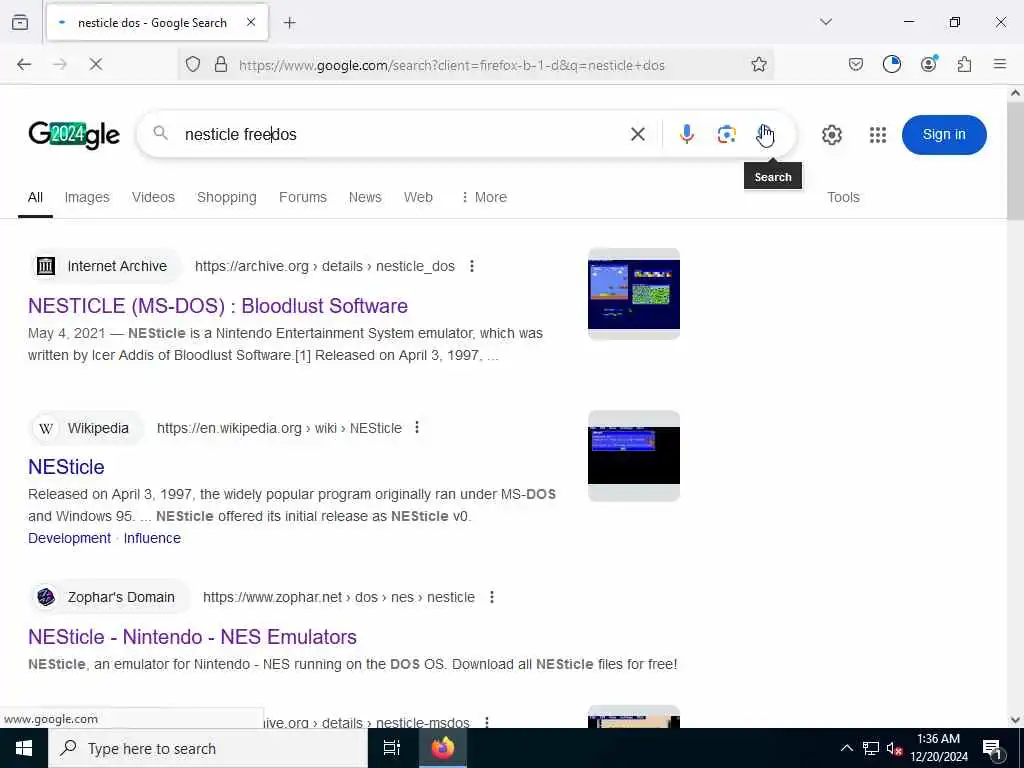Switch to the Videos tab

pyautogui.click(x=153, y=197)
